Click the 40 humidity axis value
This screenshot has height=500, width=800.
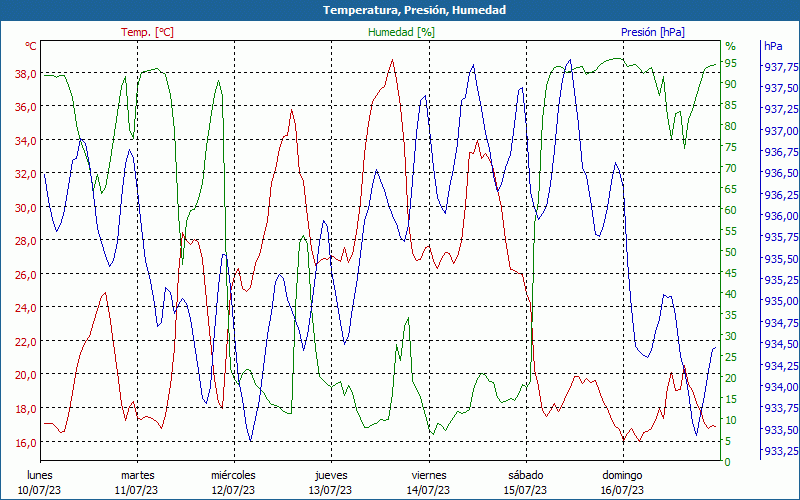coord(731,294)
